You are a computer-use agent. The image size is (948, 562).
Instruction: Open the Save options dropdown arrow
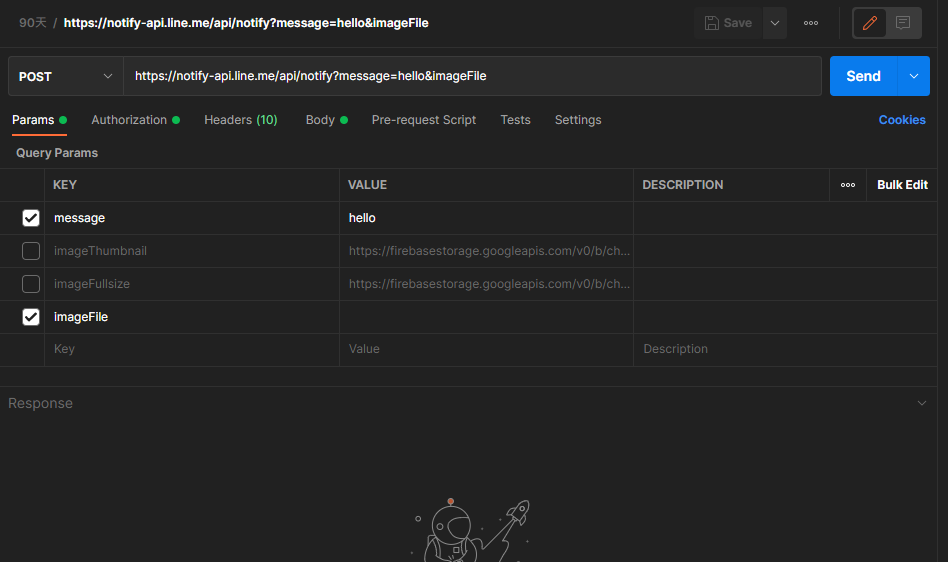pyautogui.click(x=774, y=23)
